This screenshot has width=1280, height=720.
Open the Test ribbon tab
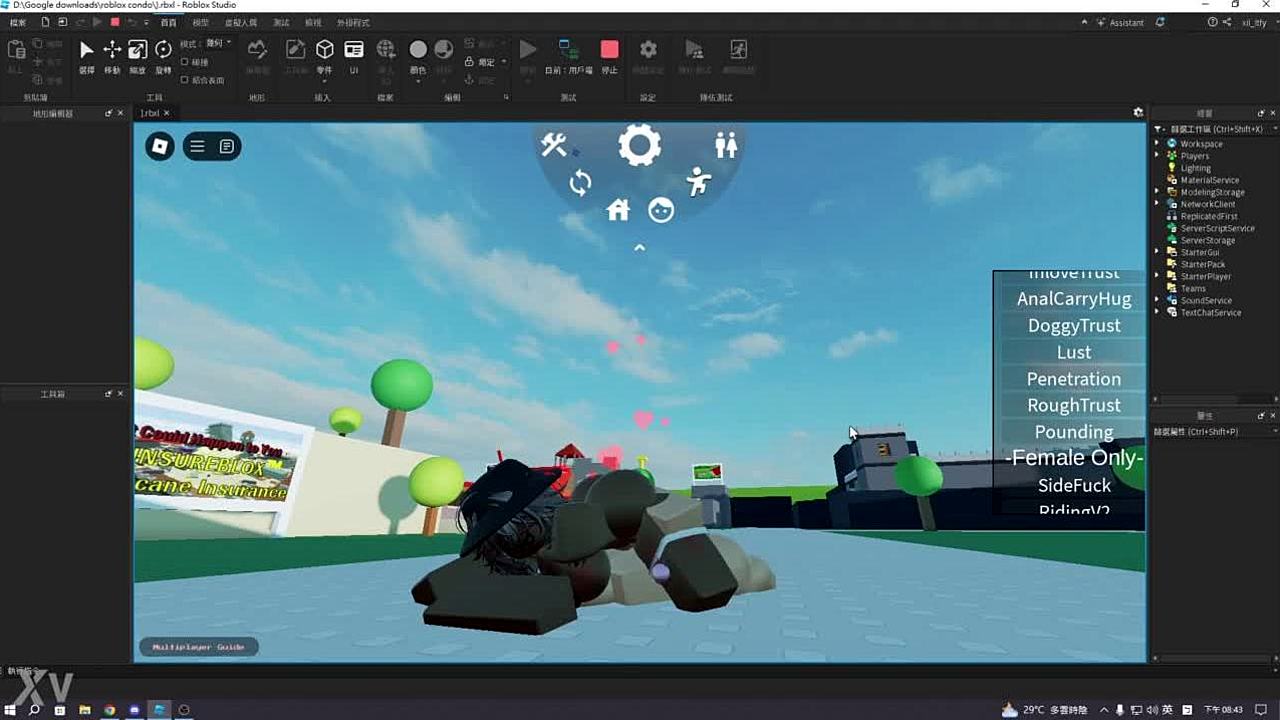pos(281,22)
